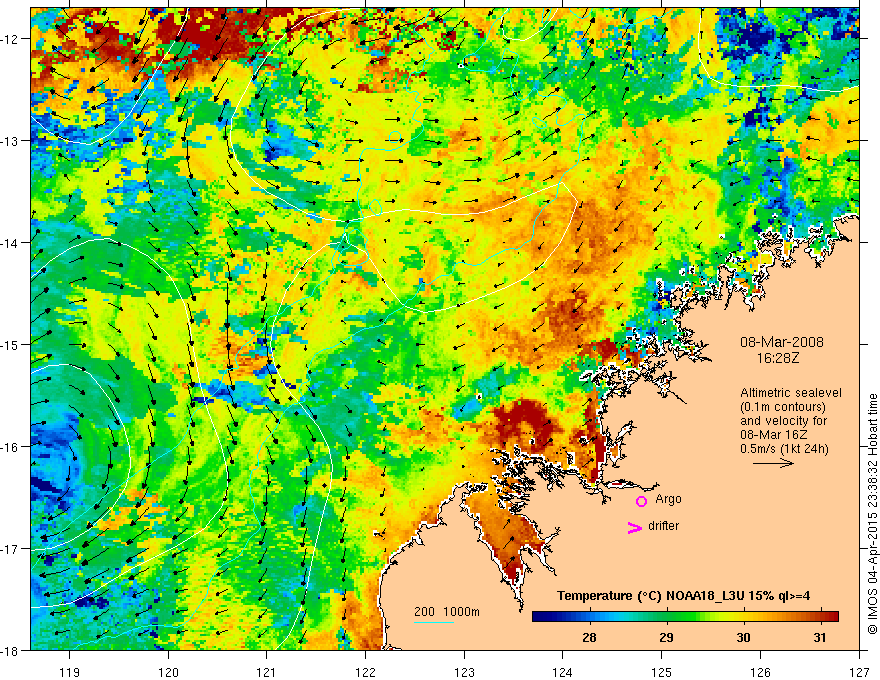
Task: Click the cyan 200 1000m depth contour line sample
Action: (434, 622)
